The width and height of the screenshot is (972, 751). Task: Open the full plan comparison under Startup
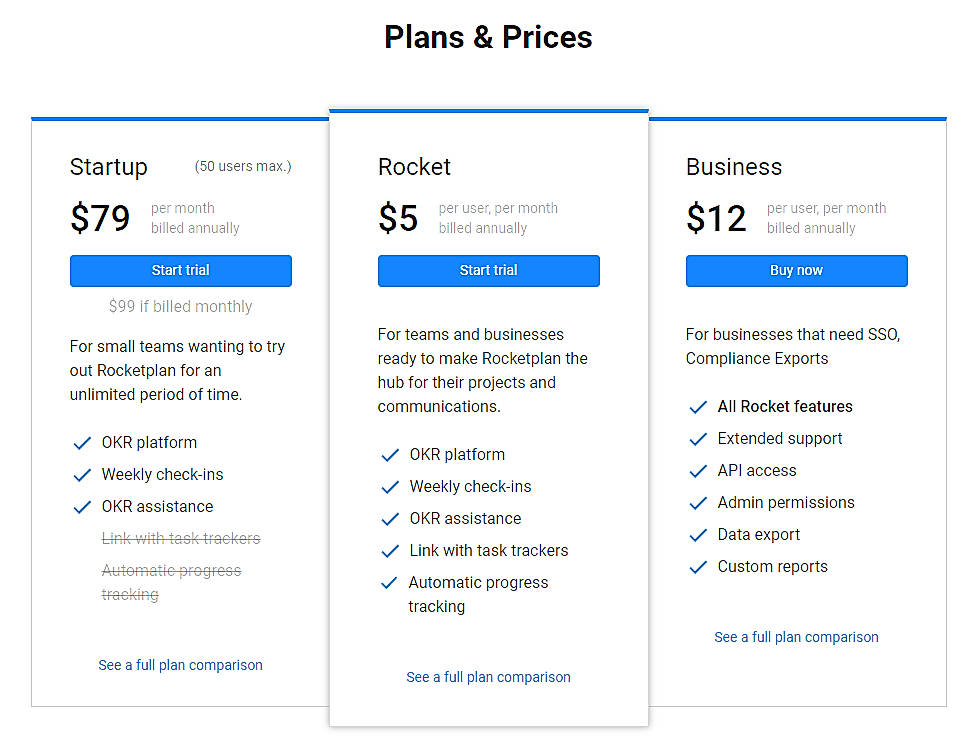click(x=181, y=664)
